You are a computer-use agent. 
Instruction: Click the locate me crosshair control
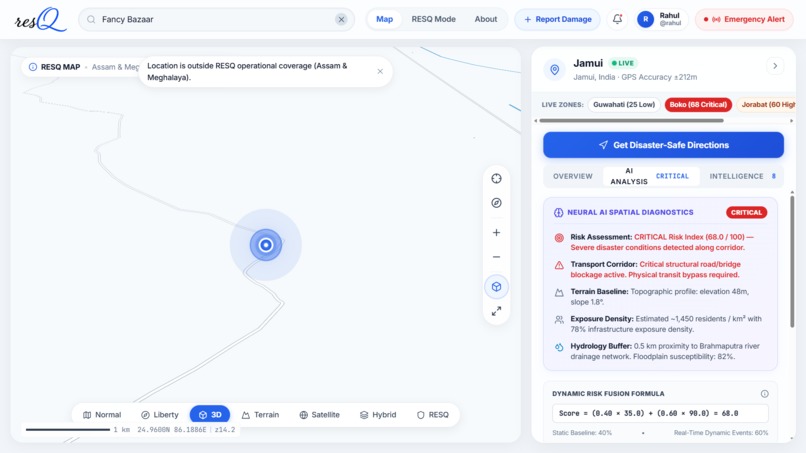496,178
